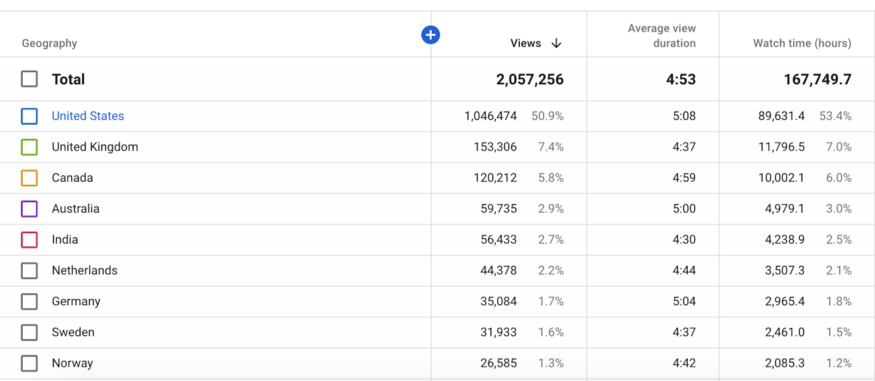The height and width of the screenshot is (381, 875).
Task: Toggle the United Kingdom green checkbox
Action: 30,147
